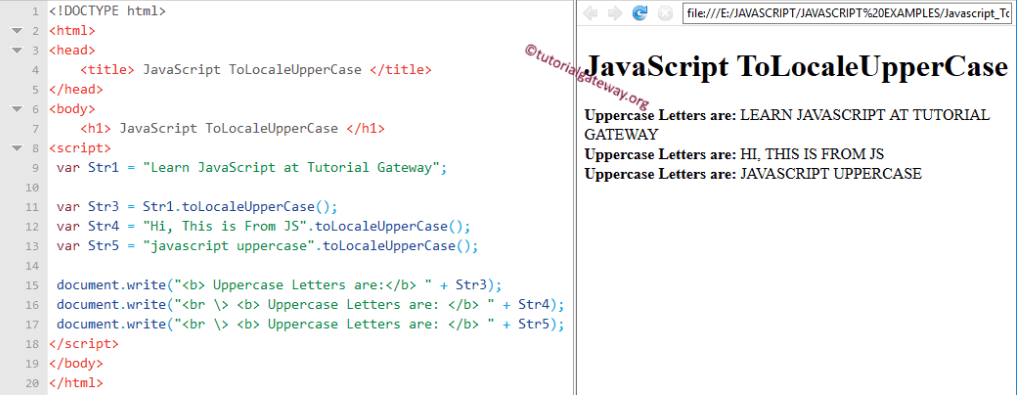
Task: Click the closing script tag
Action: 84,344
